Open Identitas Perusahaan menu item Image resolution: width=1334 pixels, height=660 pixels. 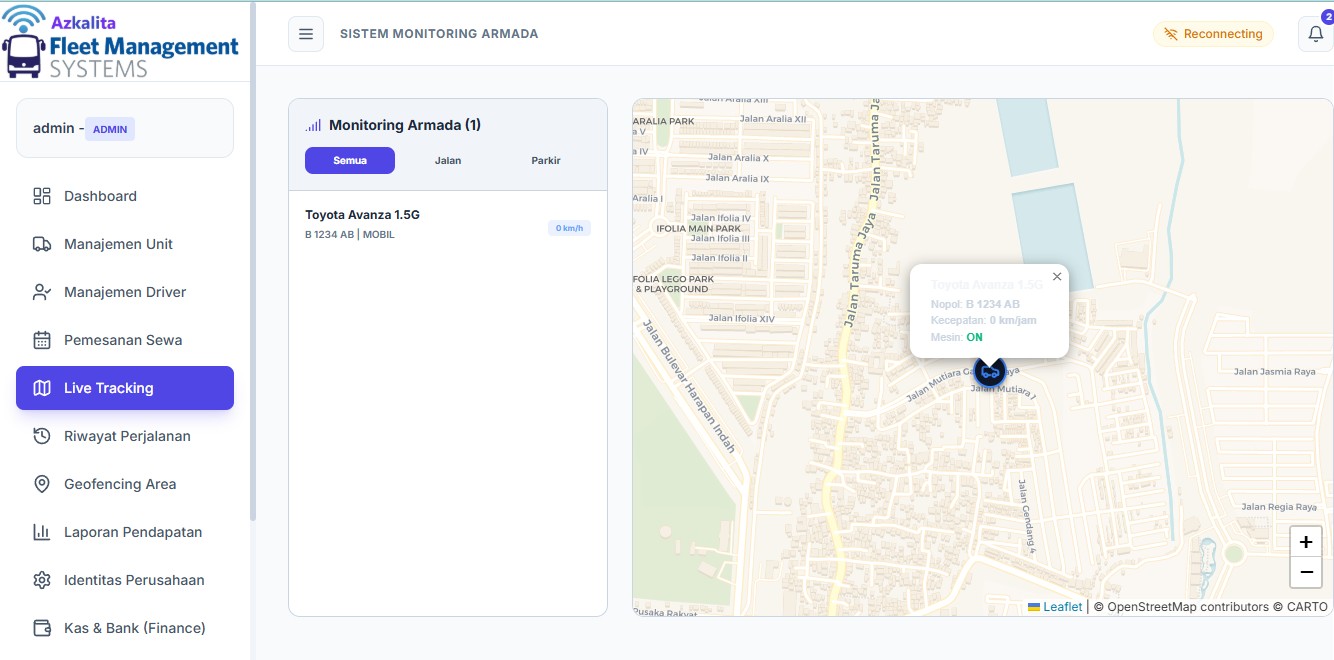[x=125, y=580]
